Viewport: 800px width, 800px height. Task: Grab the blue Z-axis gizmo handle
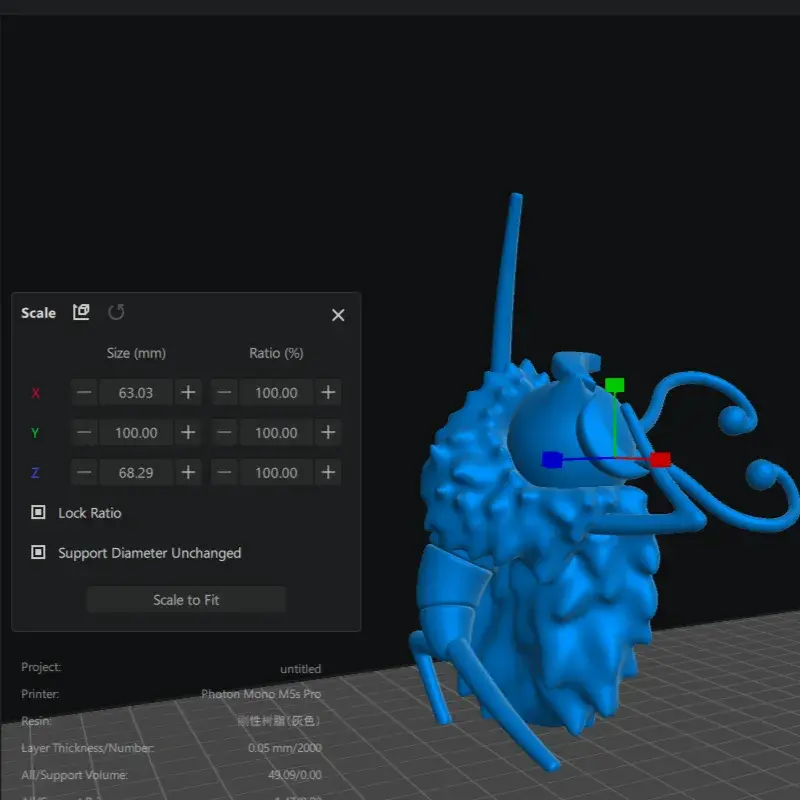[550, 460]
